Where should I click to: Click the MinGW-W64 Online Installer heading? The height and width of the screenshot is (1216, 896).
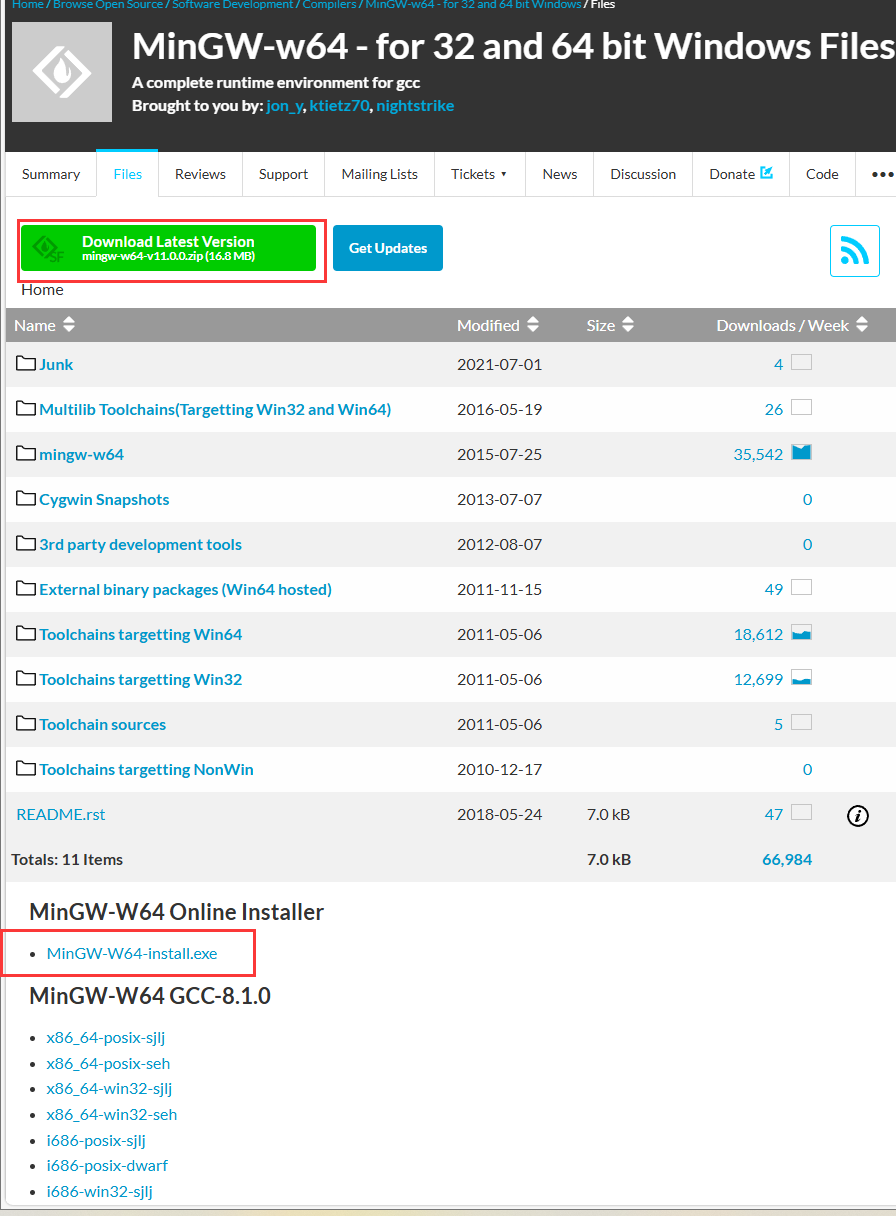click(x=177, y=912)
